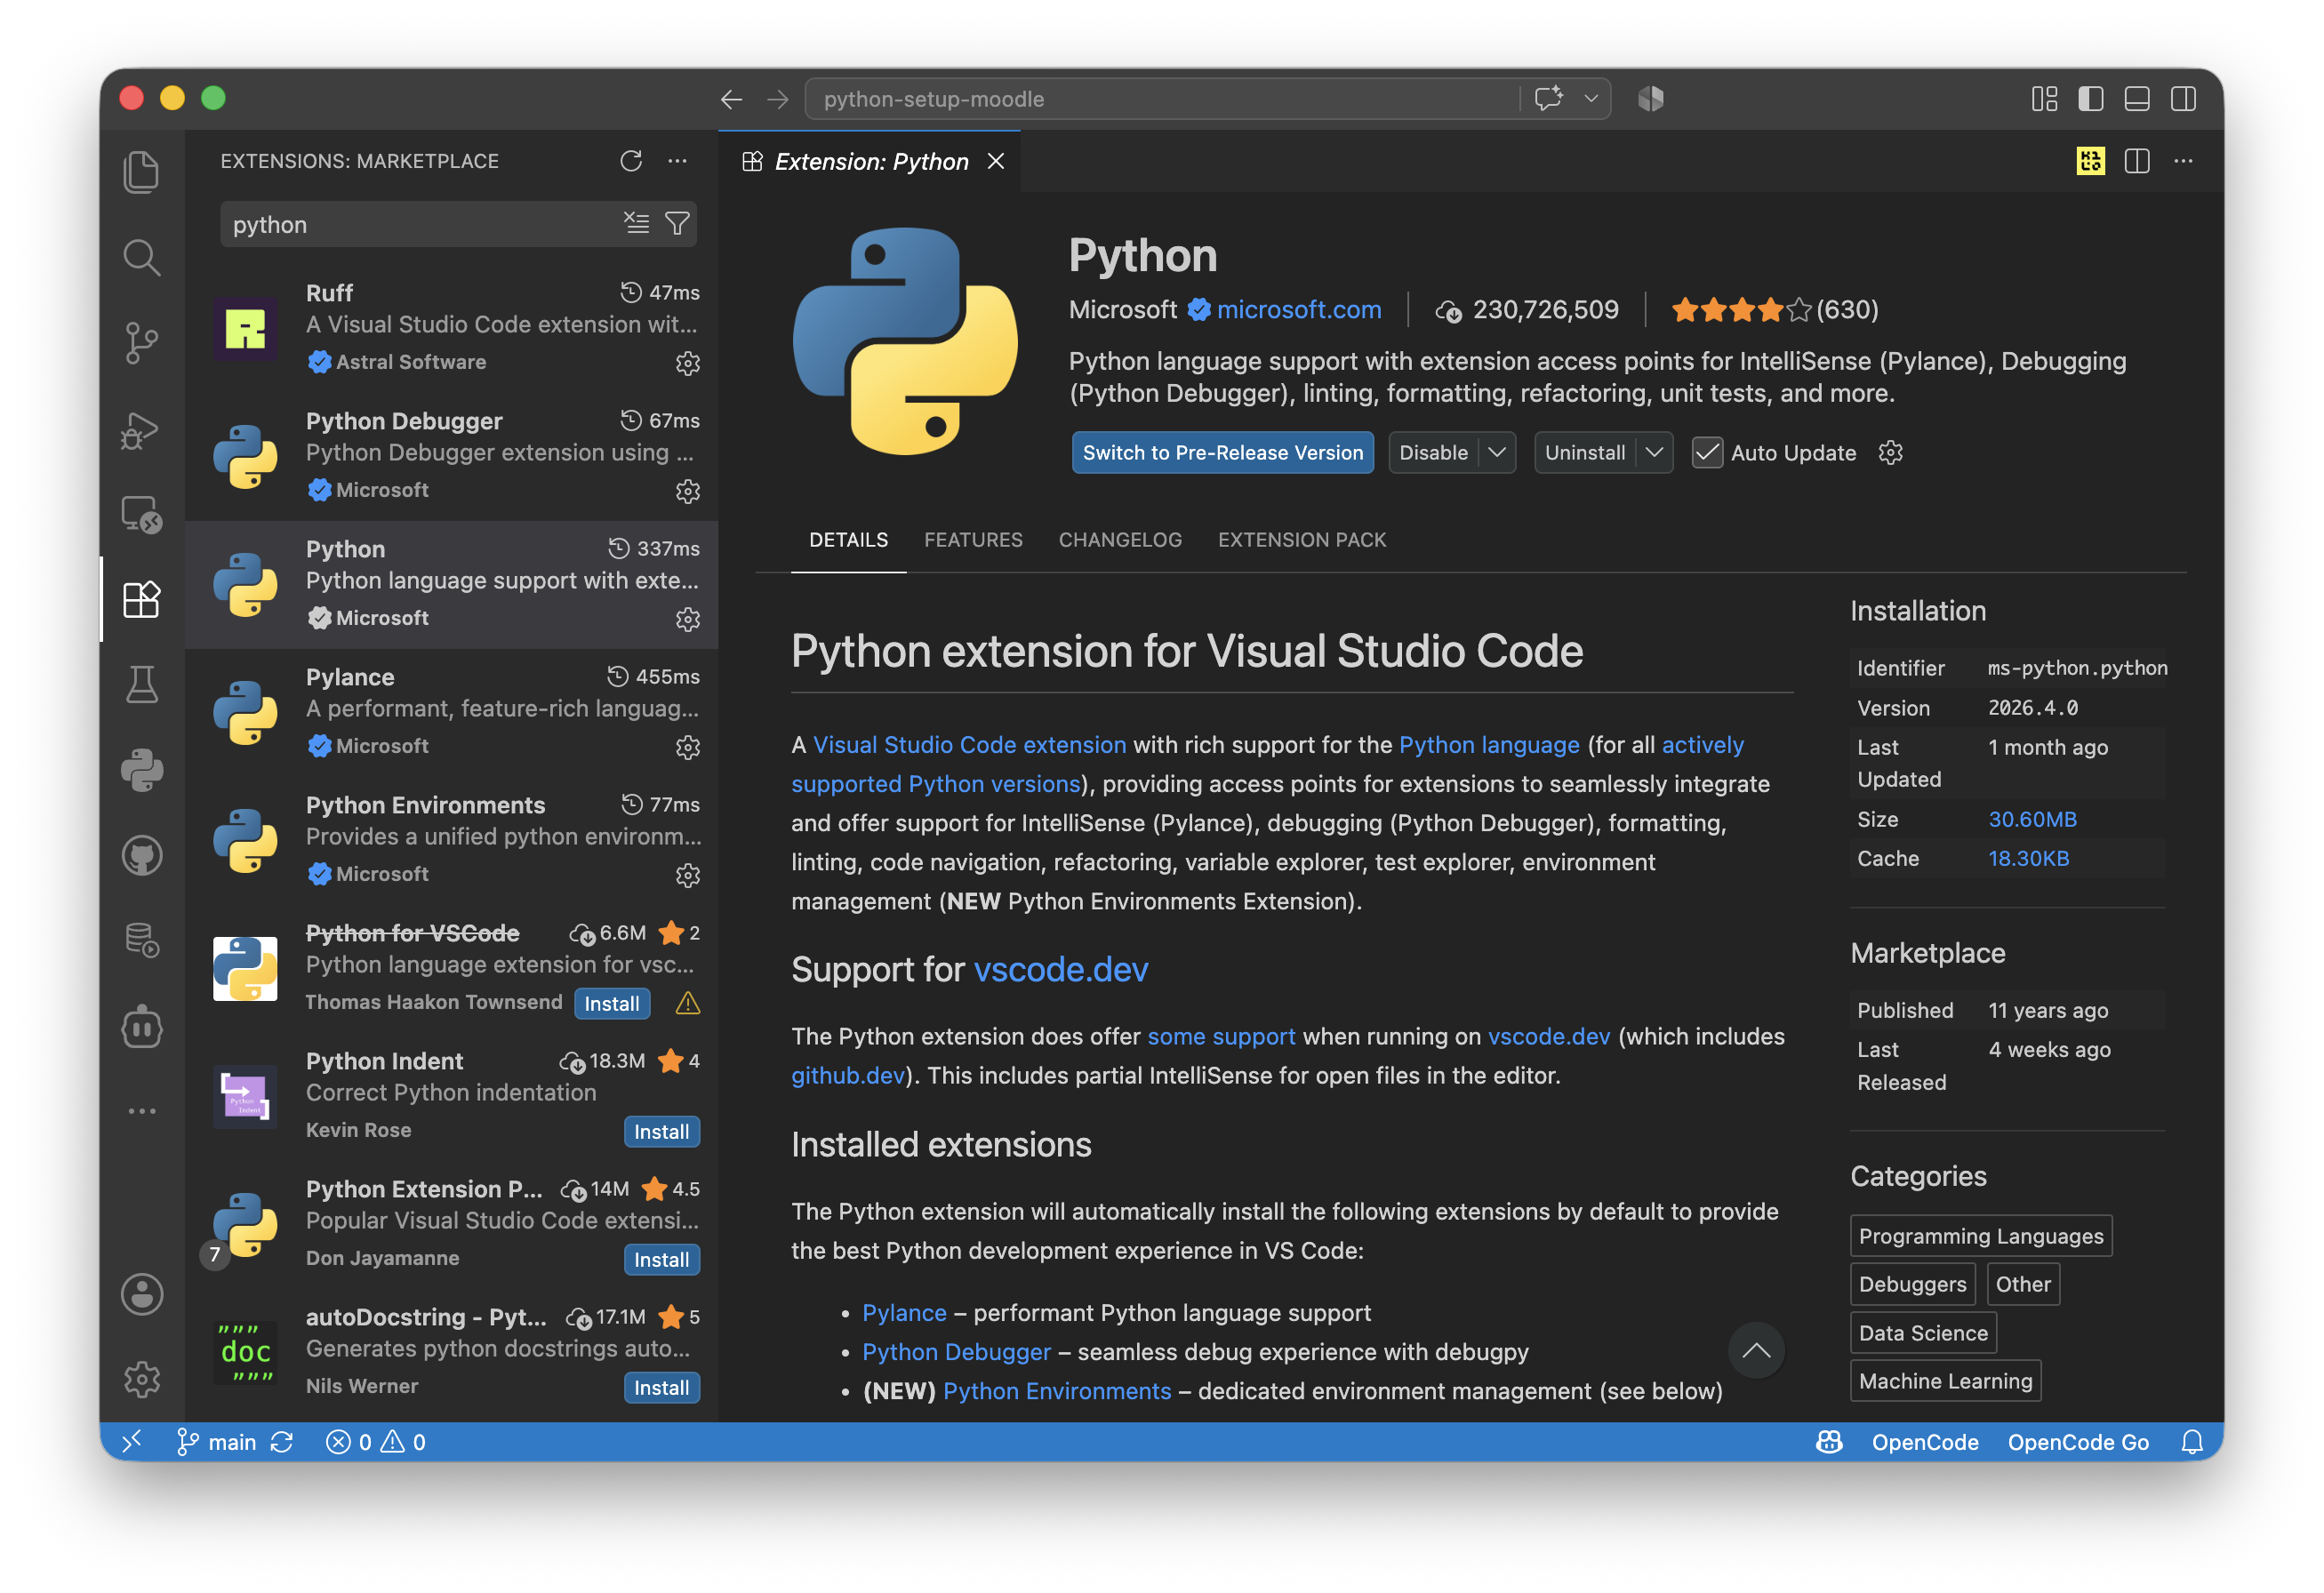Toggle the primary side bar layout button

(2091, 99)
